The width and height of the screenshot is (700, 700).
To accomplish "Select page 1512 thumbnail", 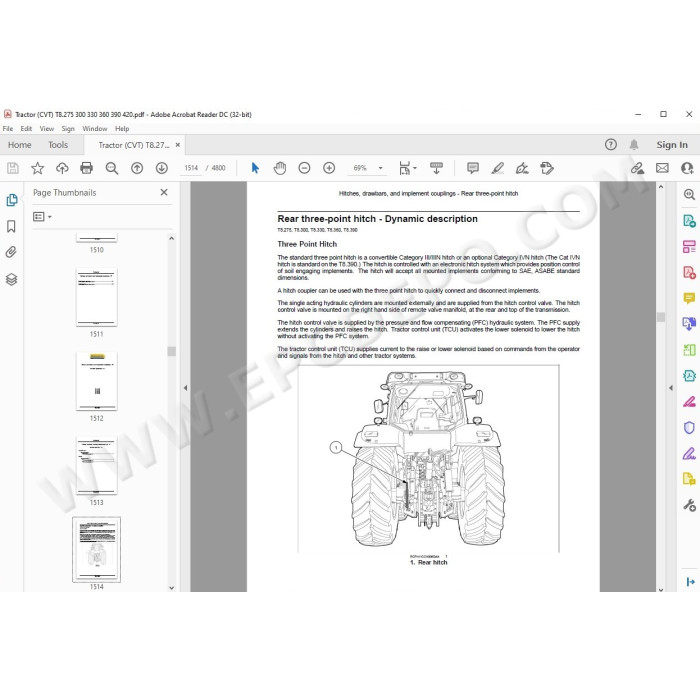I will [96, 382].
